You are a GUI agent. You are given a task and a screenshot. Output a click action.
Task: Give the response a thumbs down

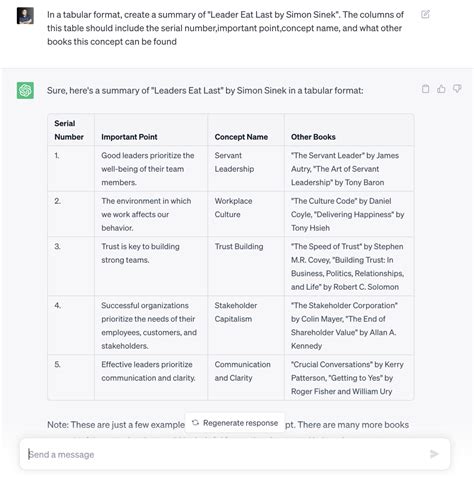[x=457, y=89]
